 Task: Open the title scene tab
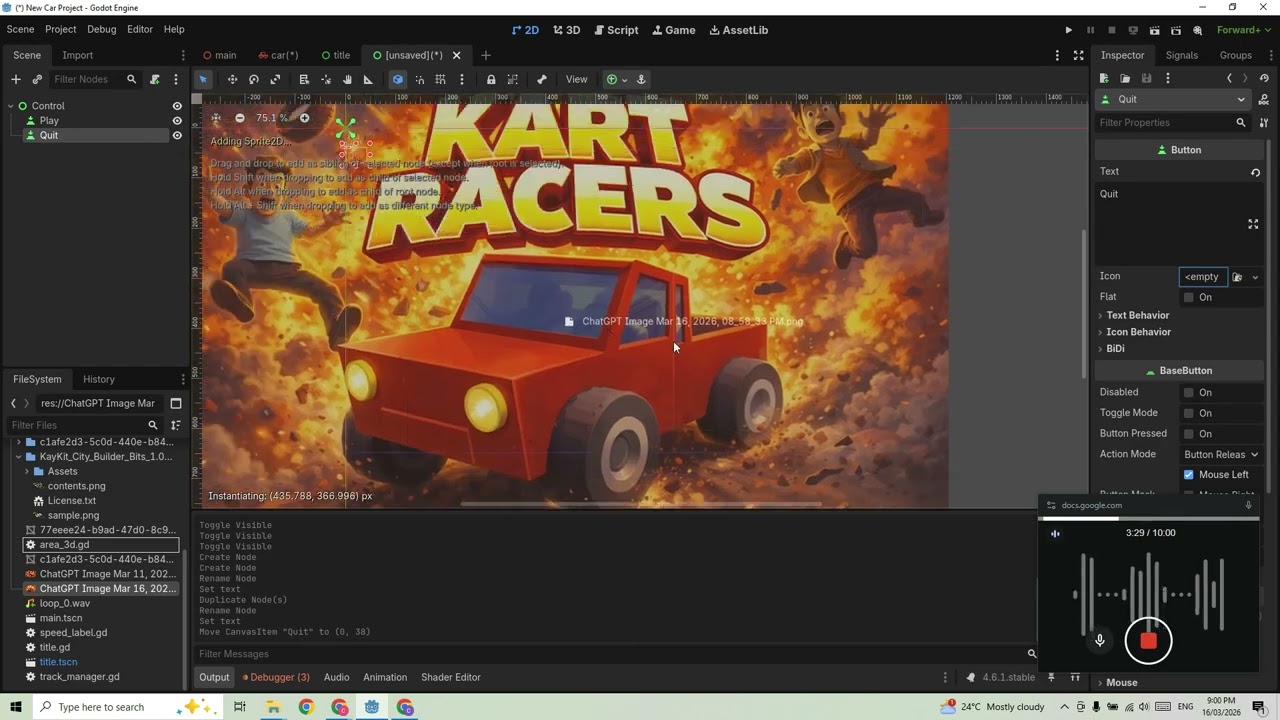point(336,55)
